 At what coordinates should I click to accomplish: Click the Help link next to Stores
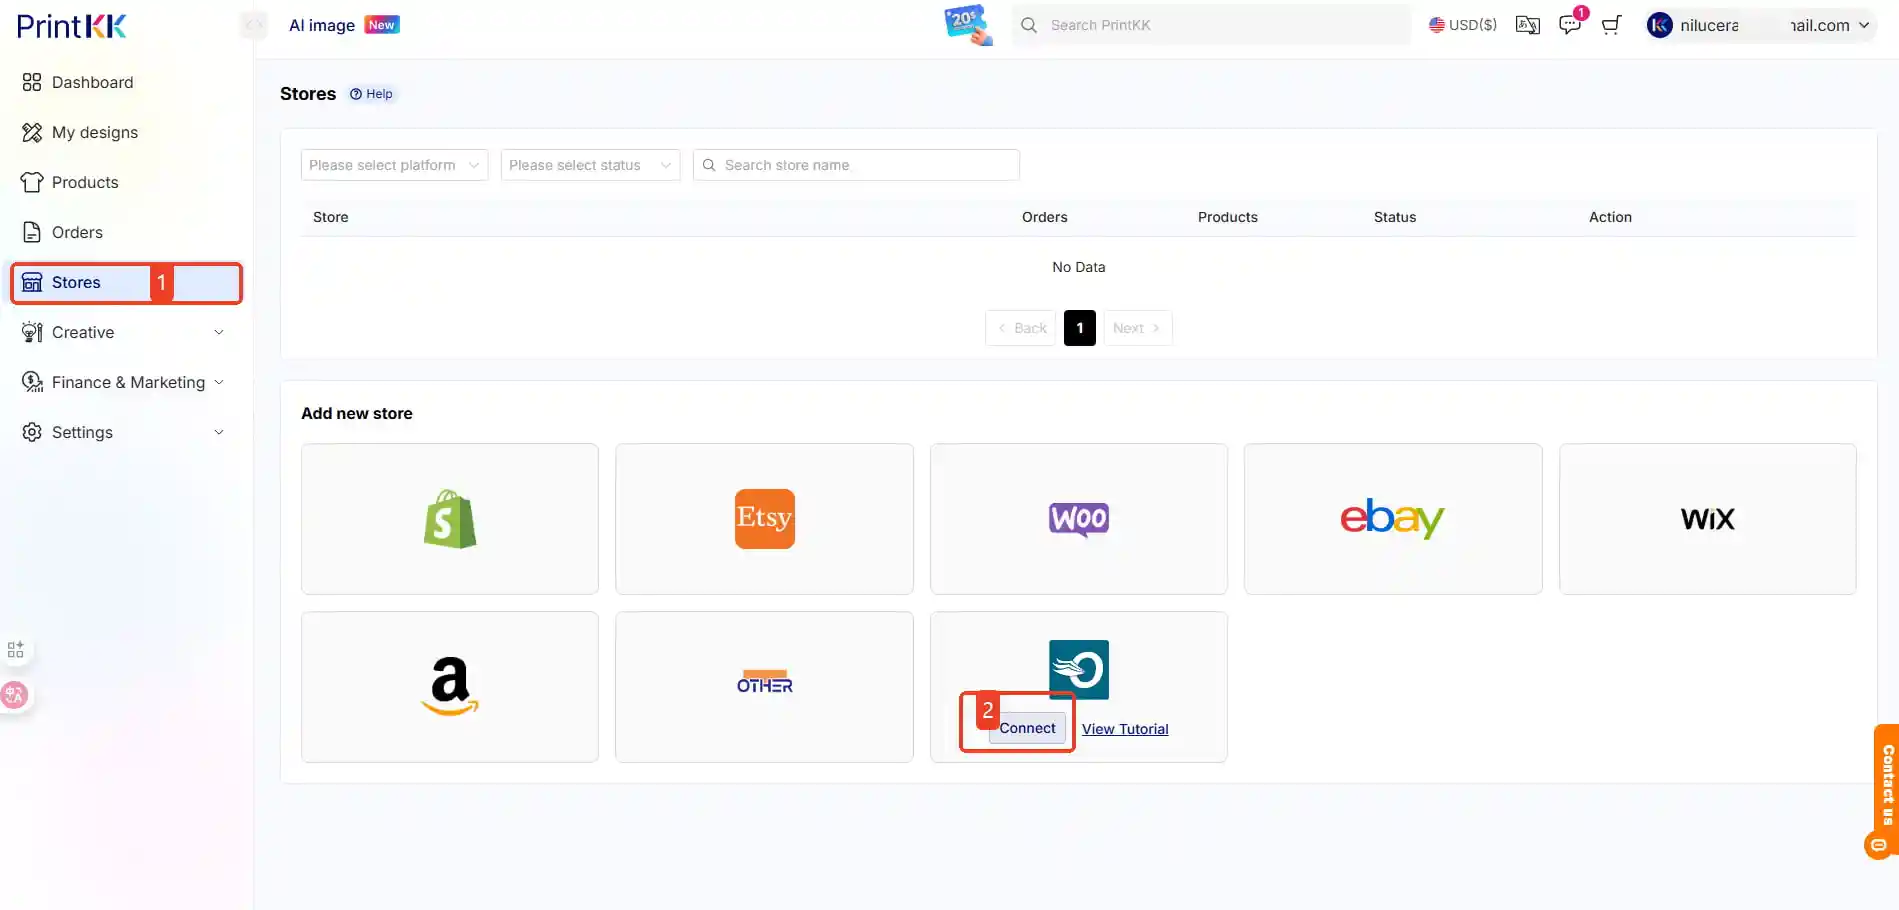[371, 94]
